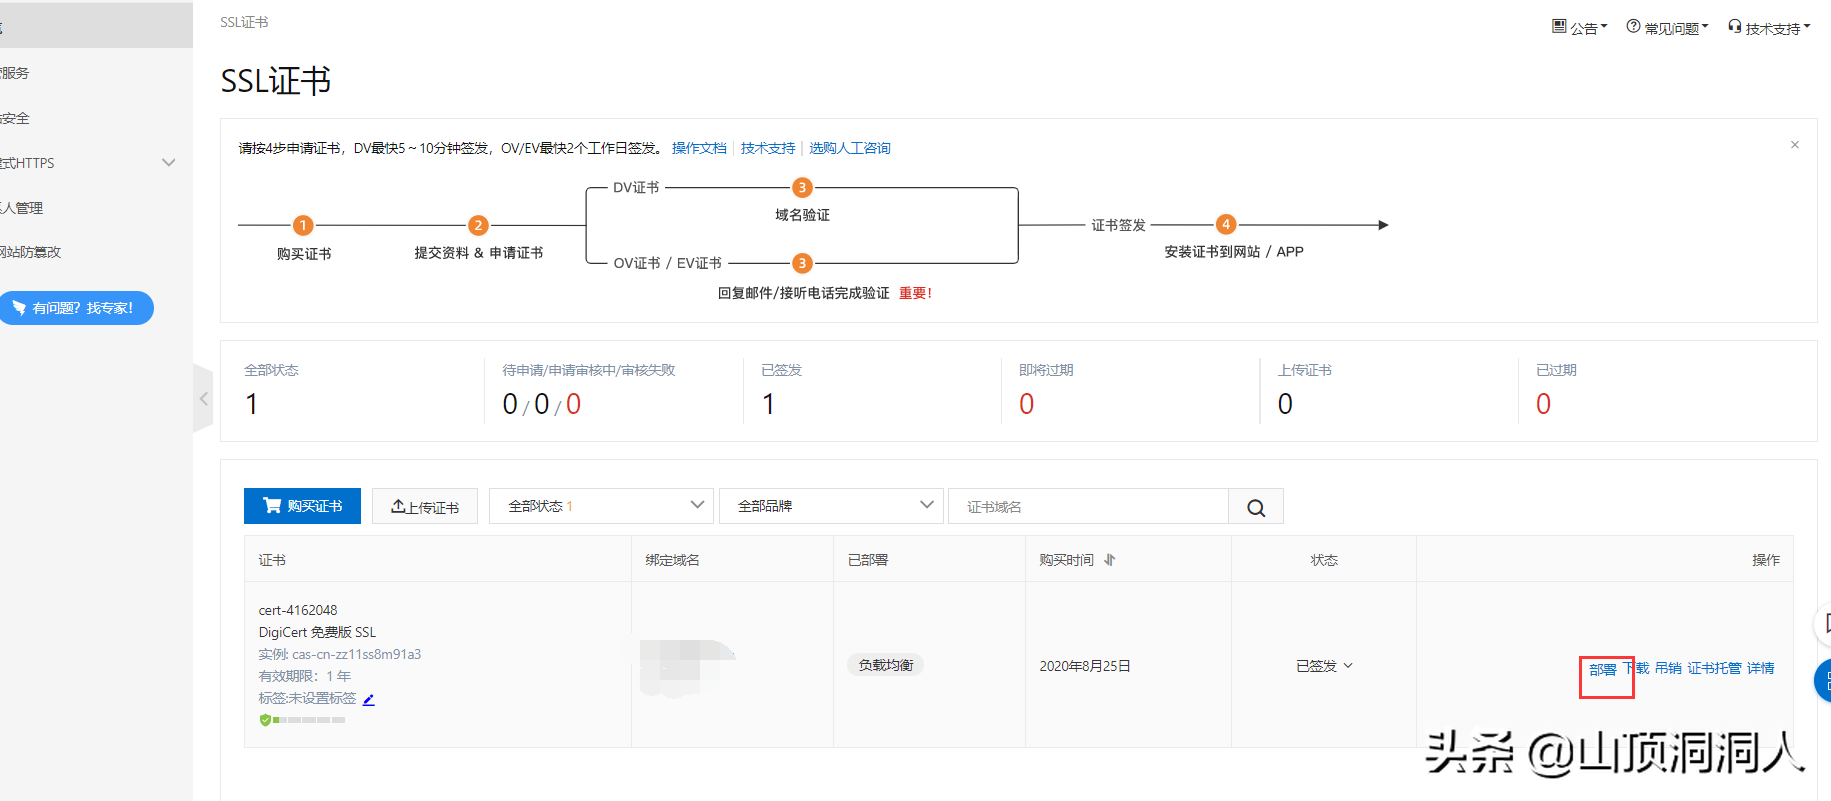Screen dimensions: 1831x801
Task: Click the search magnifier icon button
Action: (x=1255, y=507)
